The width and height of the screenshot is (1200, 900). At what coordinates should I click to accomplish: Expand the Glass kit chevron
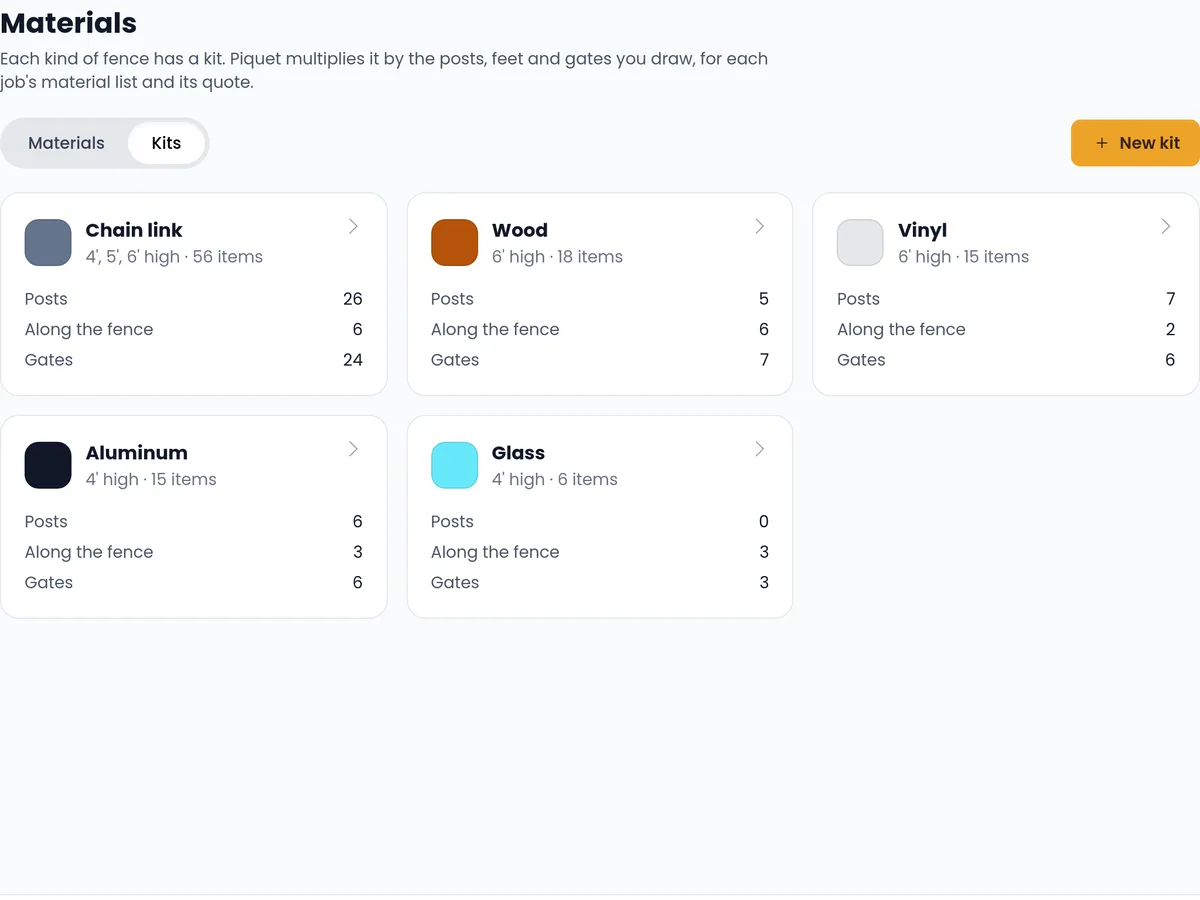[x=759, y=449]
